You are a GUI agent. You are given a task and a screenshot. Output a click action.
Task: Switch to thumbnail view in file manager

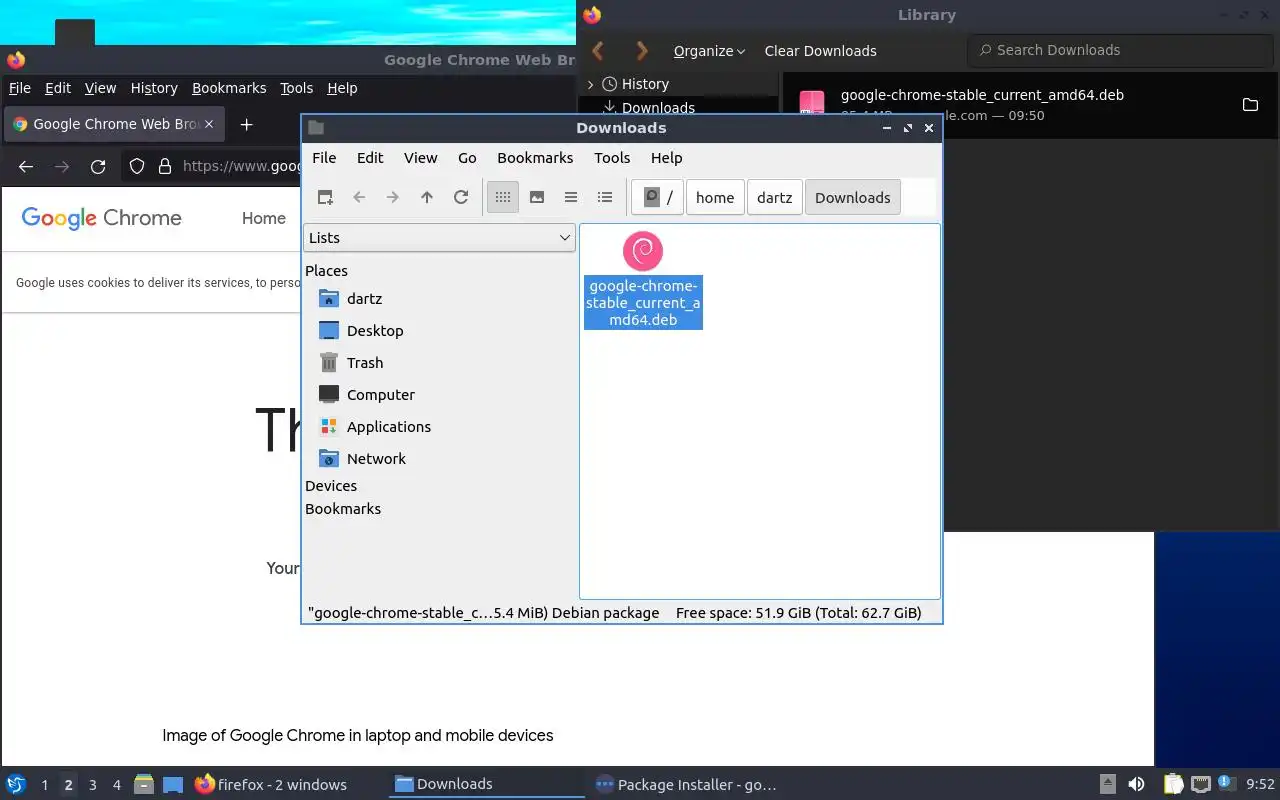pyautogui.click(x=537, y=197)
